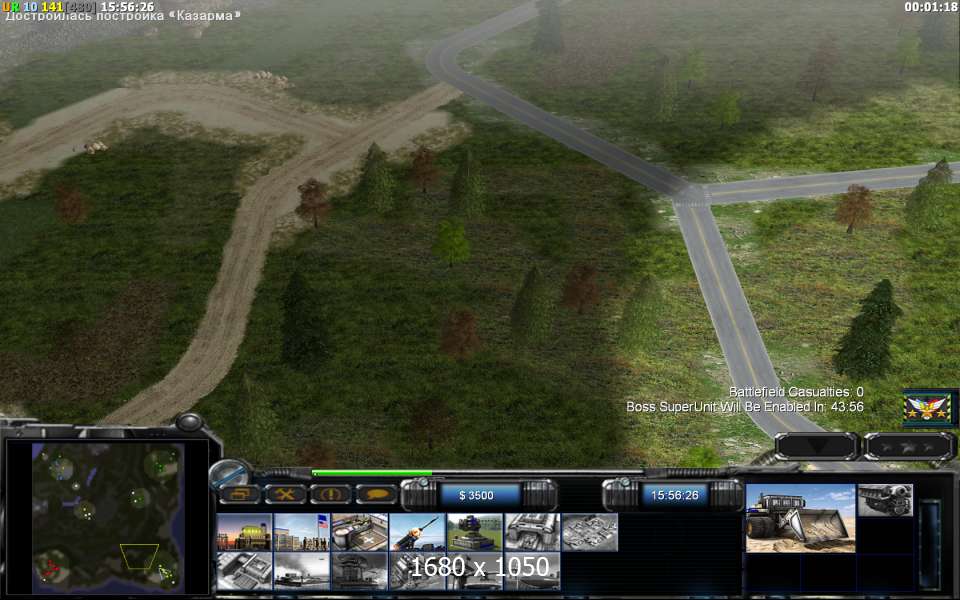This screenshot has width=960, height=600.
Task: Click the greyed-out war factory build icon
Action: [x=532, y=532]
